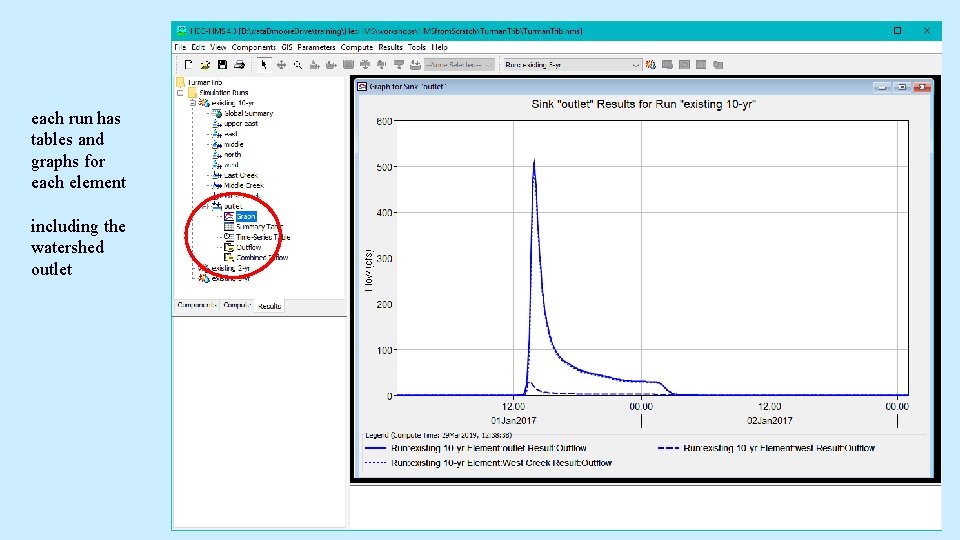960x540 pixels.
Task: Select the existing 2-yr run
Action: pos(230,268)
